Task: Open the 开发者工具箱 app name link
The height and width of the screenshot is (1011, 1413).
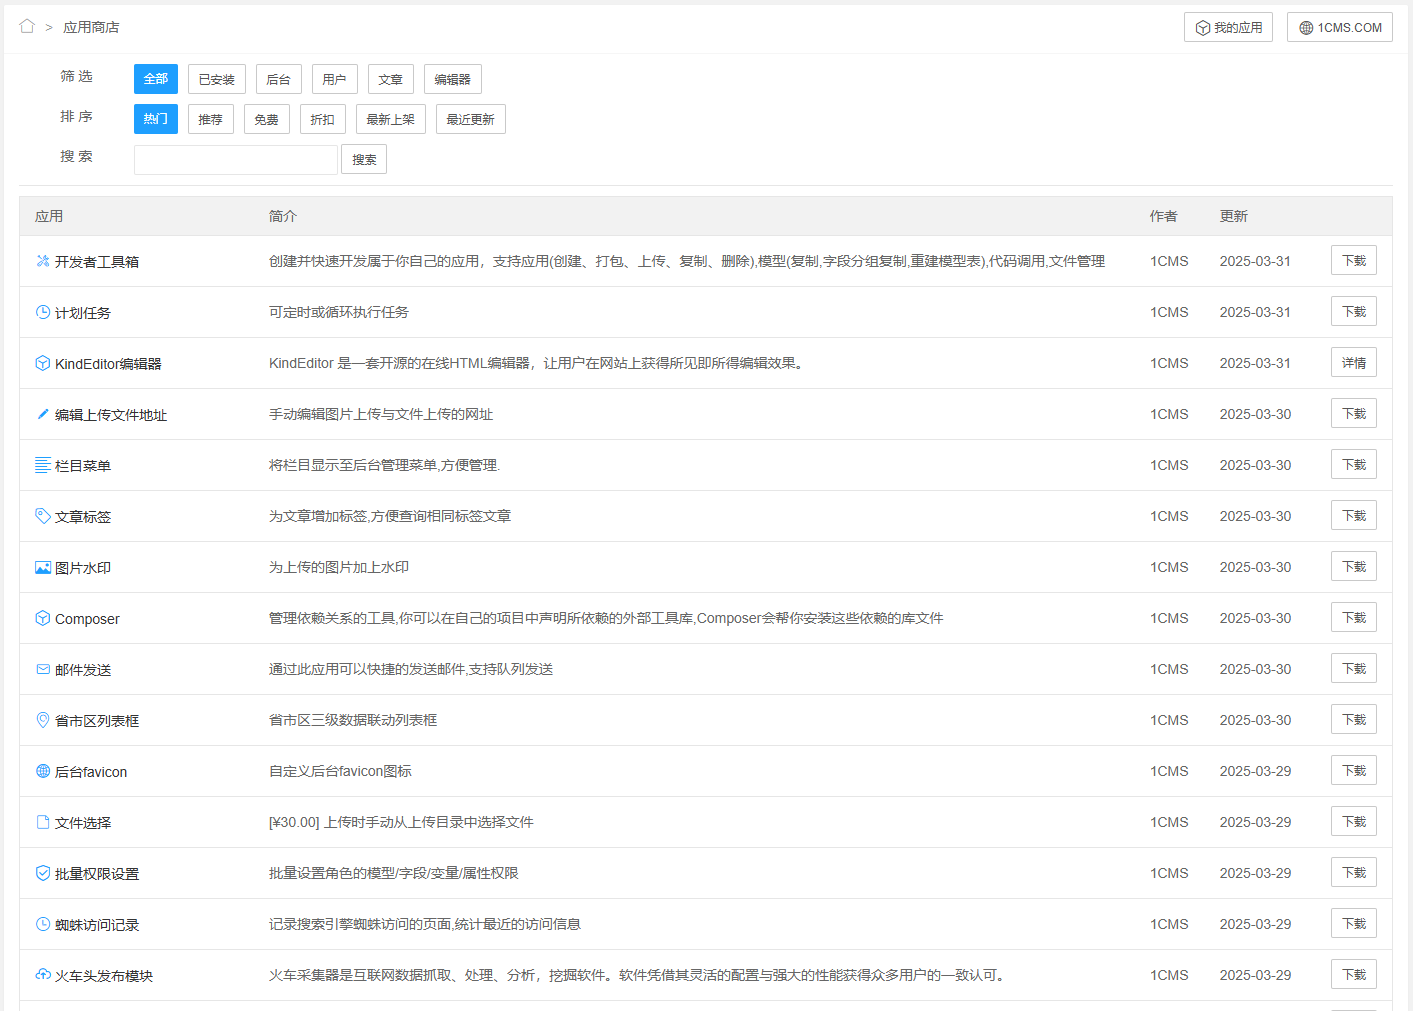Action: 97,262
